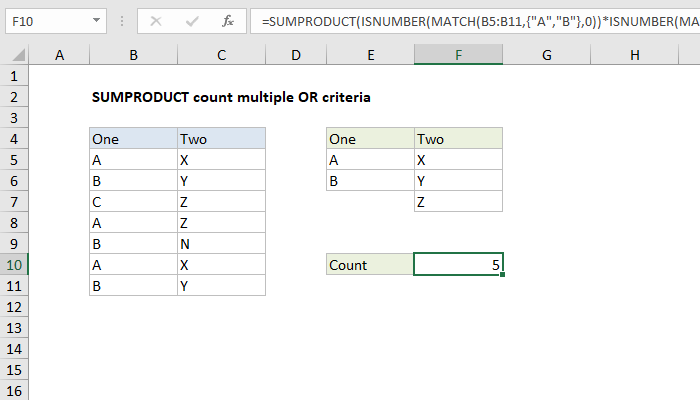Select cell C5 containing 'X'
Viewport: 700px width, 400px height.
pyautogui.click(x=221, y=160)
